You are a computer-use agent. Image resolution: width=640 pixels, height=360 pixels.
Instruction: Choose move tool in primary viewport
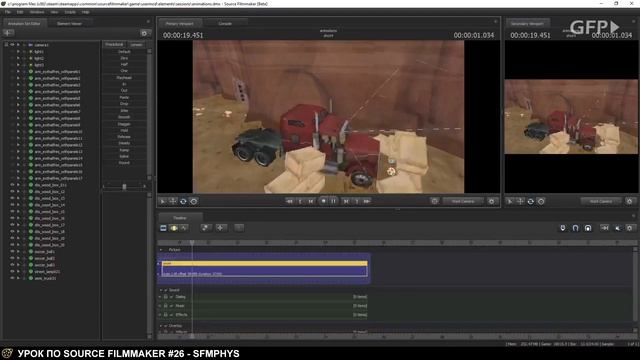click(173, 201)
